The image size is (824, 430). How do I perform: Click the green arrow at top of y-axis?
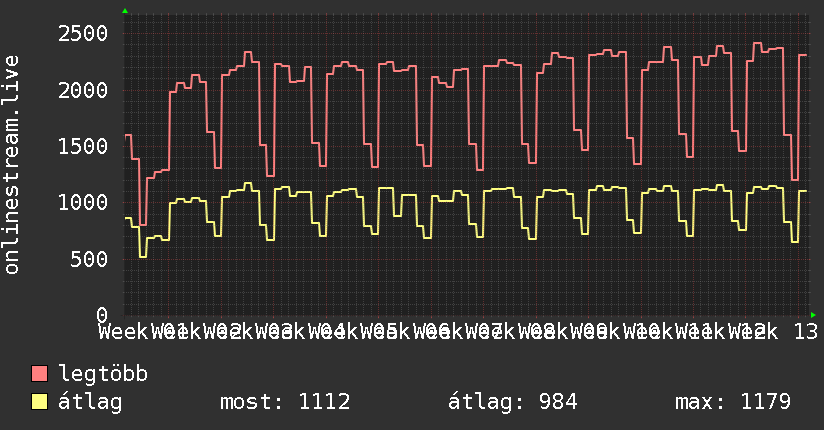(125, 11)
